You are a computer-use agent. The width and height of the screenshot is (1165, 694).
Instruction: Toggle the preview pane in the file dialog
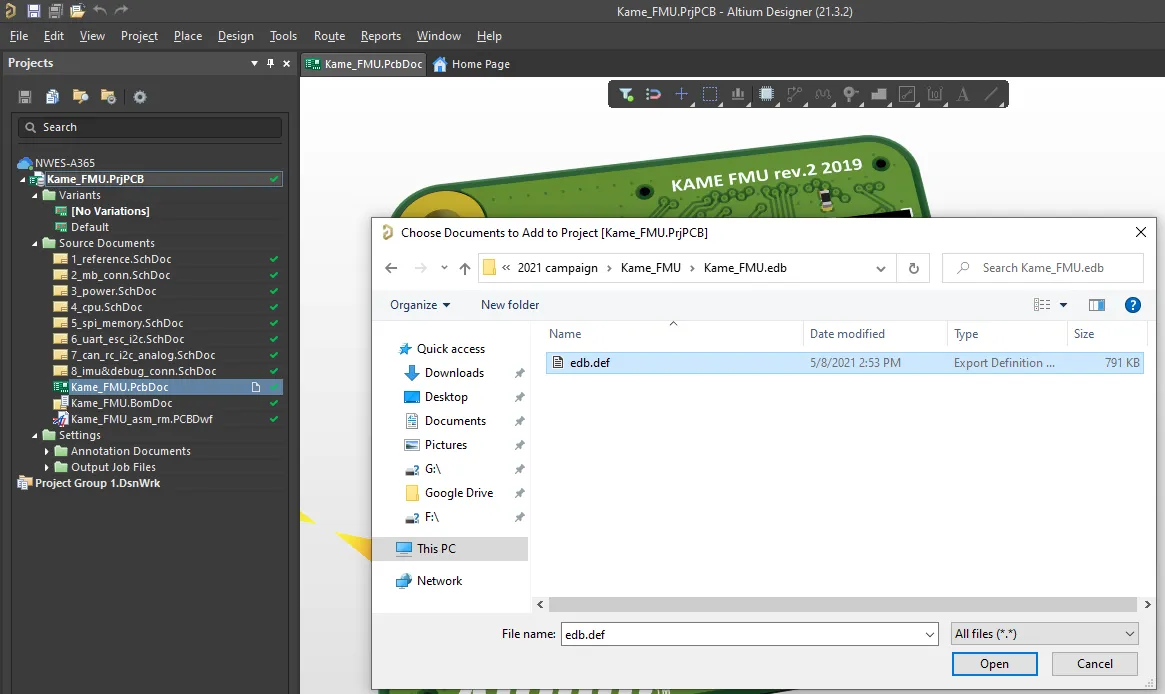[1098, 305]
